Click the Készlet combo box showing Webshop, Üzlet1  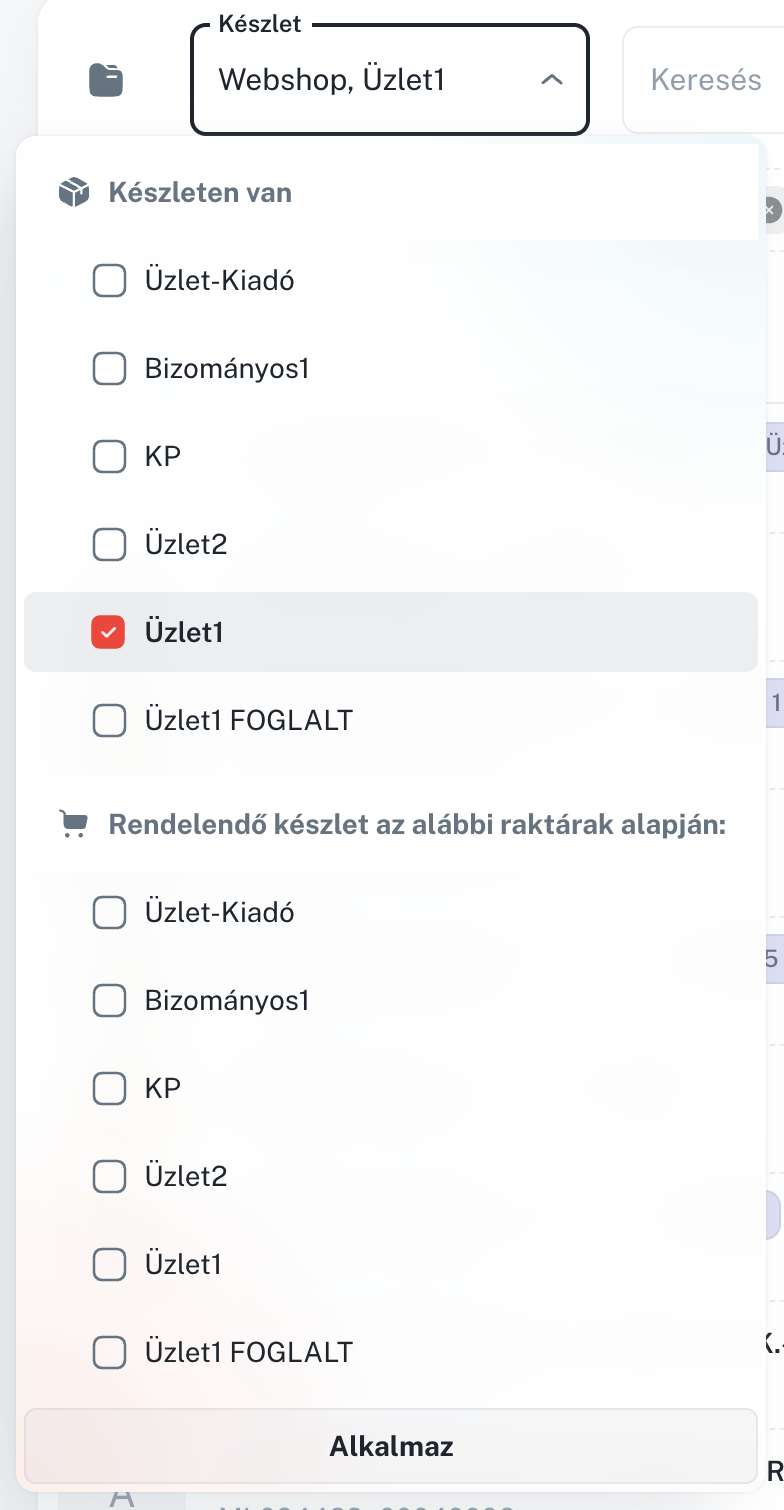click(x=370, y=80)
